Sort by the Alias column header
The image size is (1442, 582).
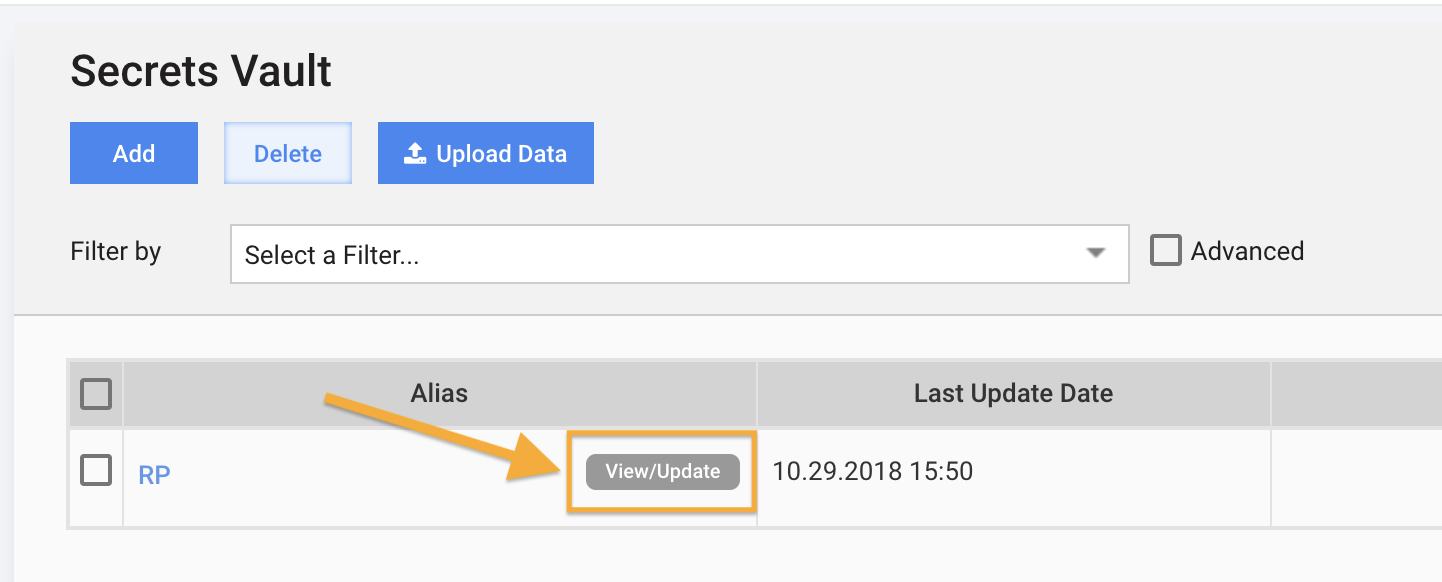(439, 393)
